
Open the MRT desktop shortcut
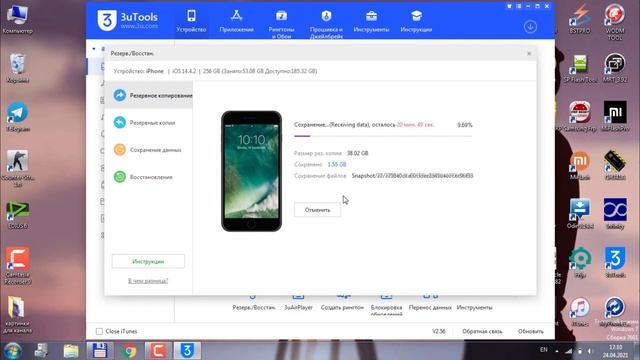click(x=615, y=68)
